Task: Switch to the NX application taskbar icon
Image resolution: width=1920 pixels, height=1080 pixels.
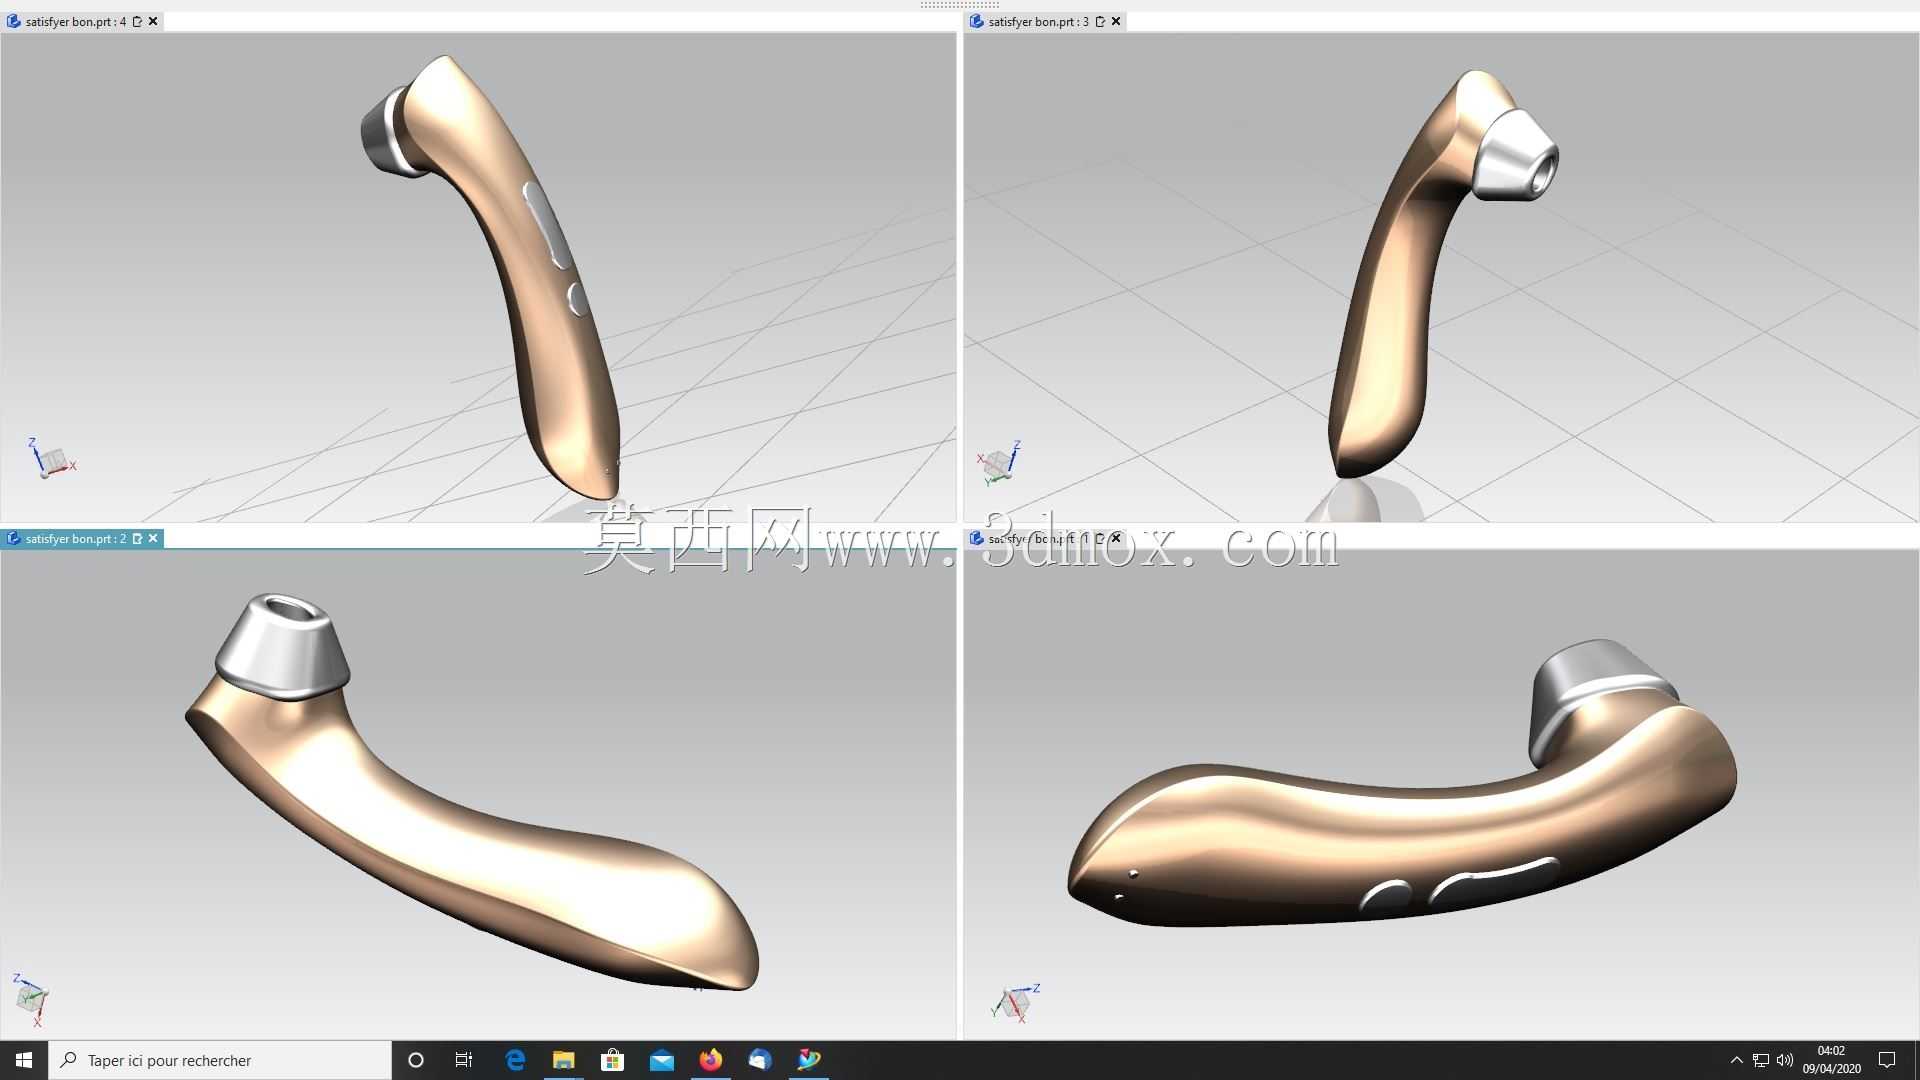Action: coord(809,1060)
